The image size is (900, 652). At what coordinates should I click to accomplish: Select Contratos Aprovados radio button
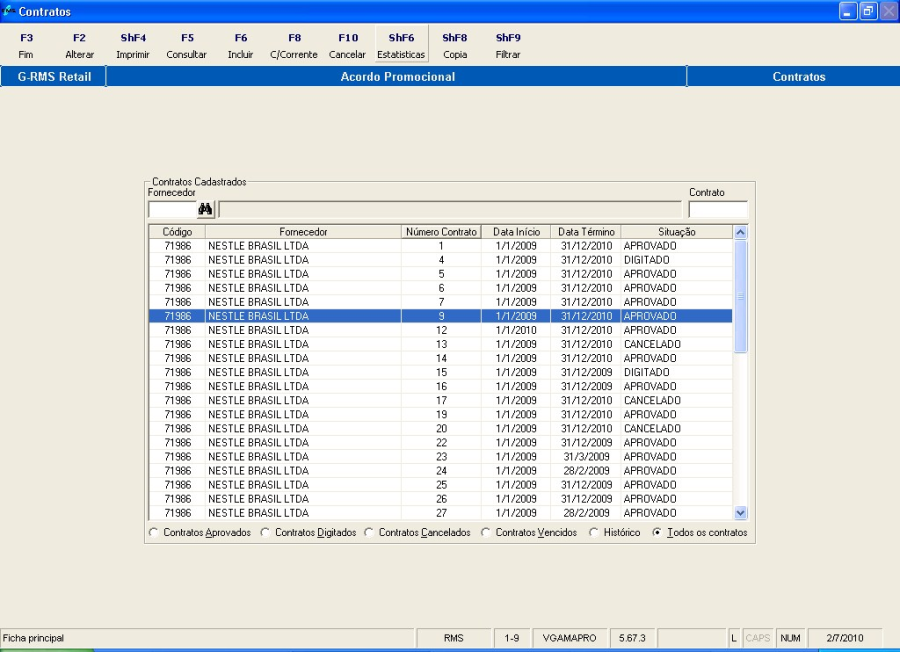click(x=154, y=533)
